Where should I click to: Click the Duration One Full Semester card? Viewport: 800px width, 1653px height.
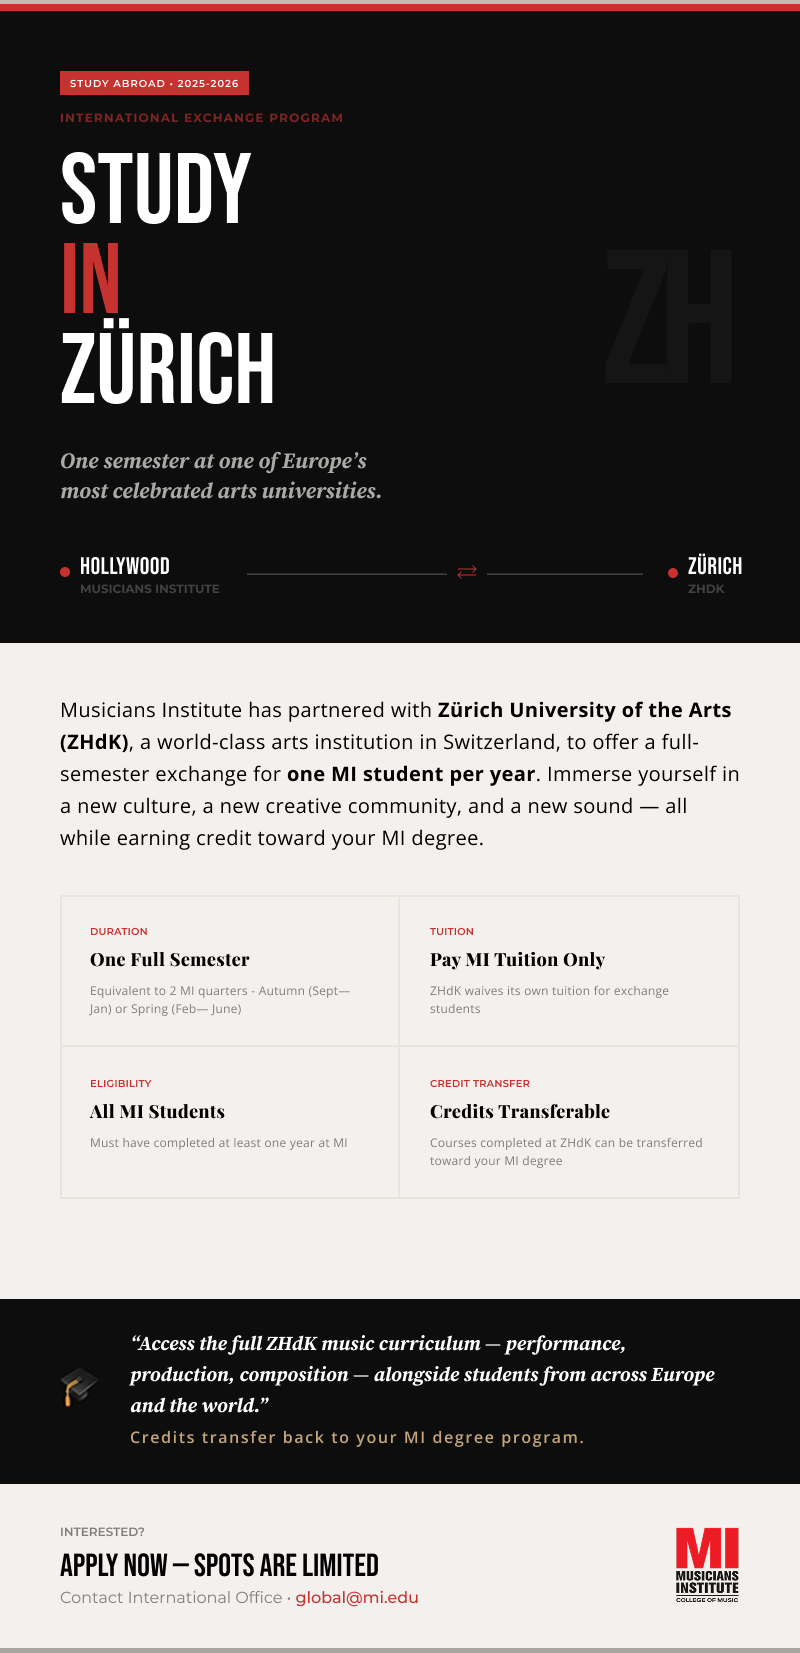[230, 971]
